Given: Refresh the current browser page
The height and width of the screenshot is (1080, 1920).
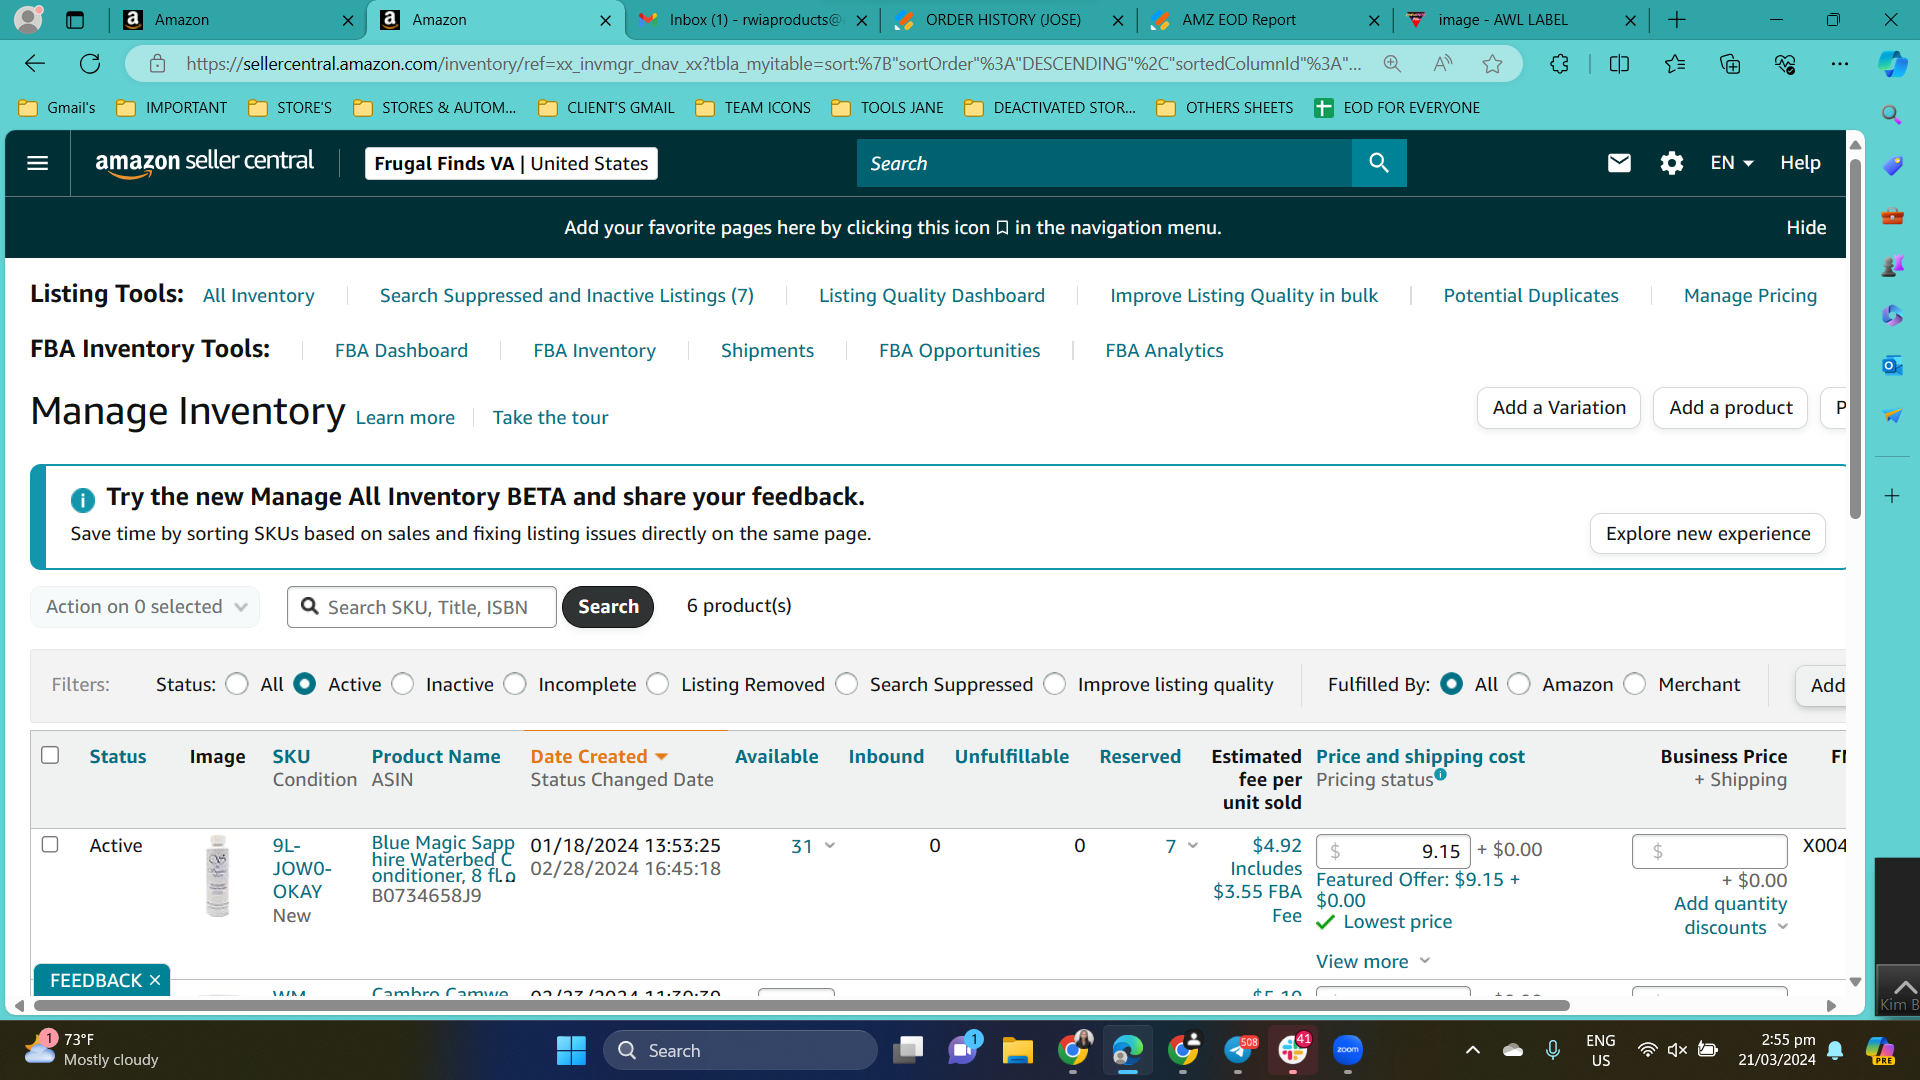Looking at the screenshot, I should 90,64.
